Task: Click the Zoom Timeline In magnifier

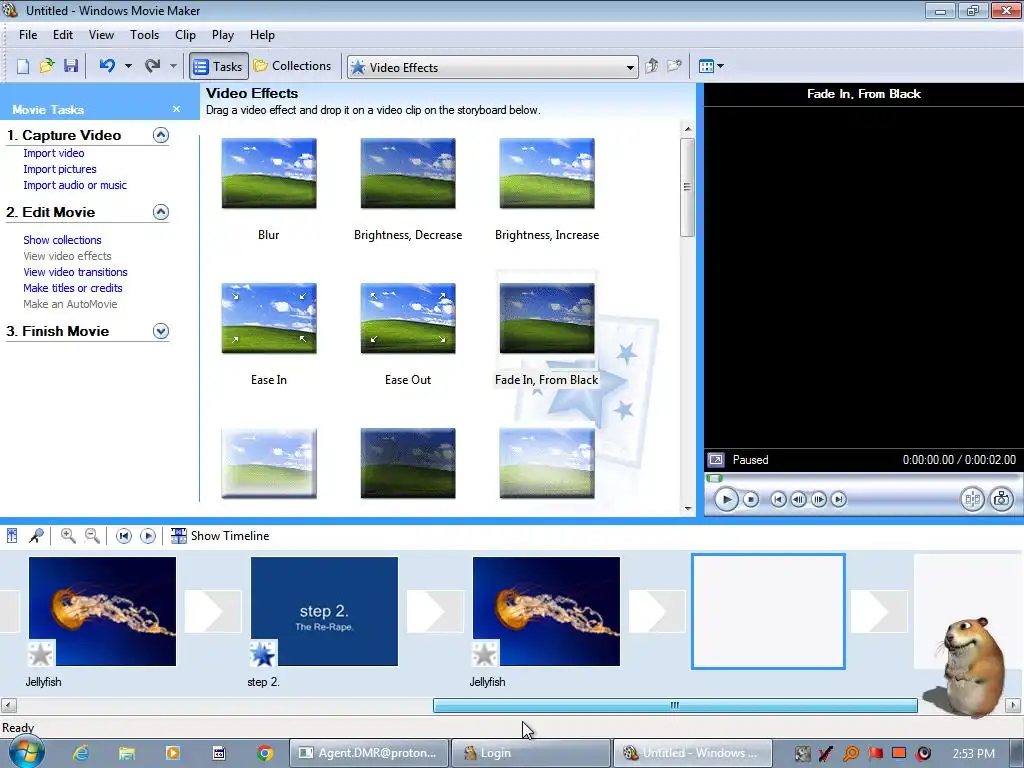Action: [68, 536]
